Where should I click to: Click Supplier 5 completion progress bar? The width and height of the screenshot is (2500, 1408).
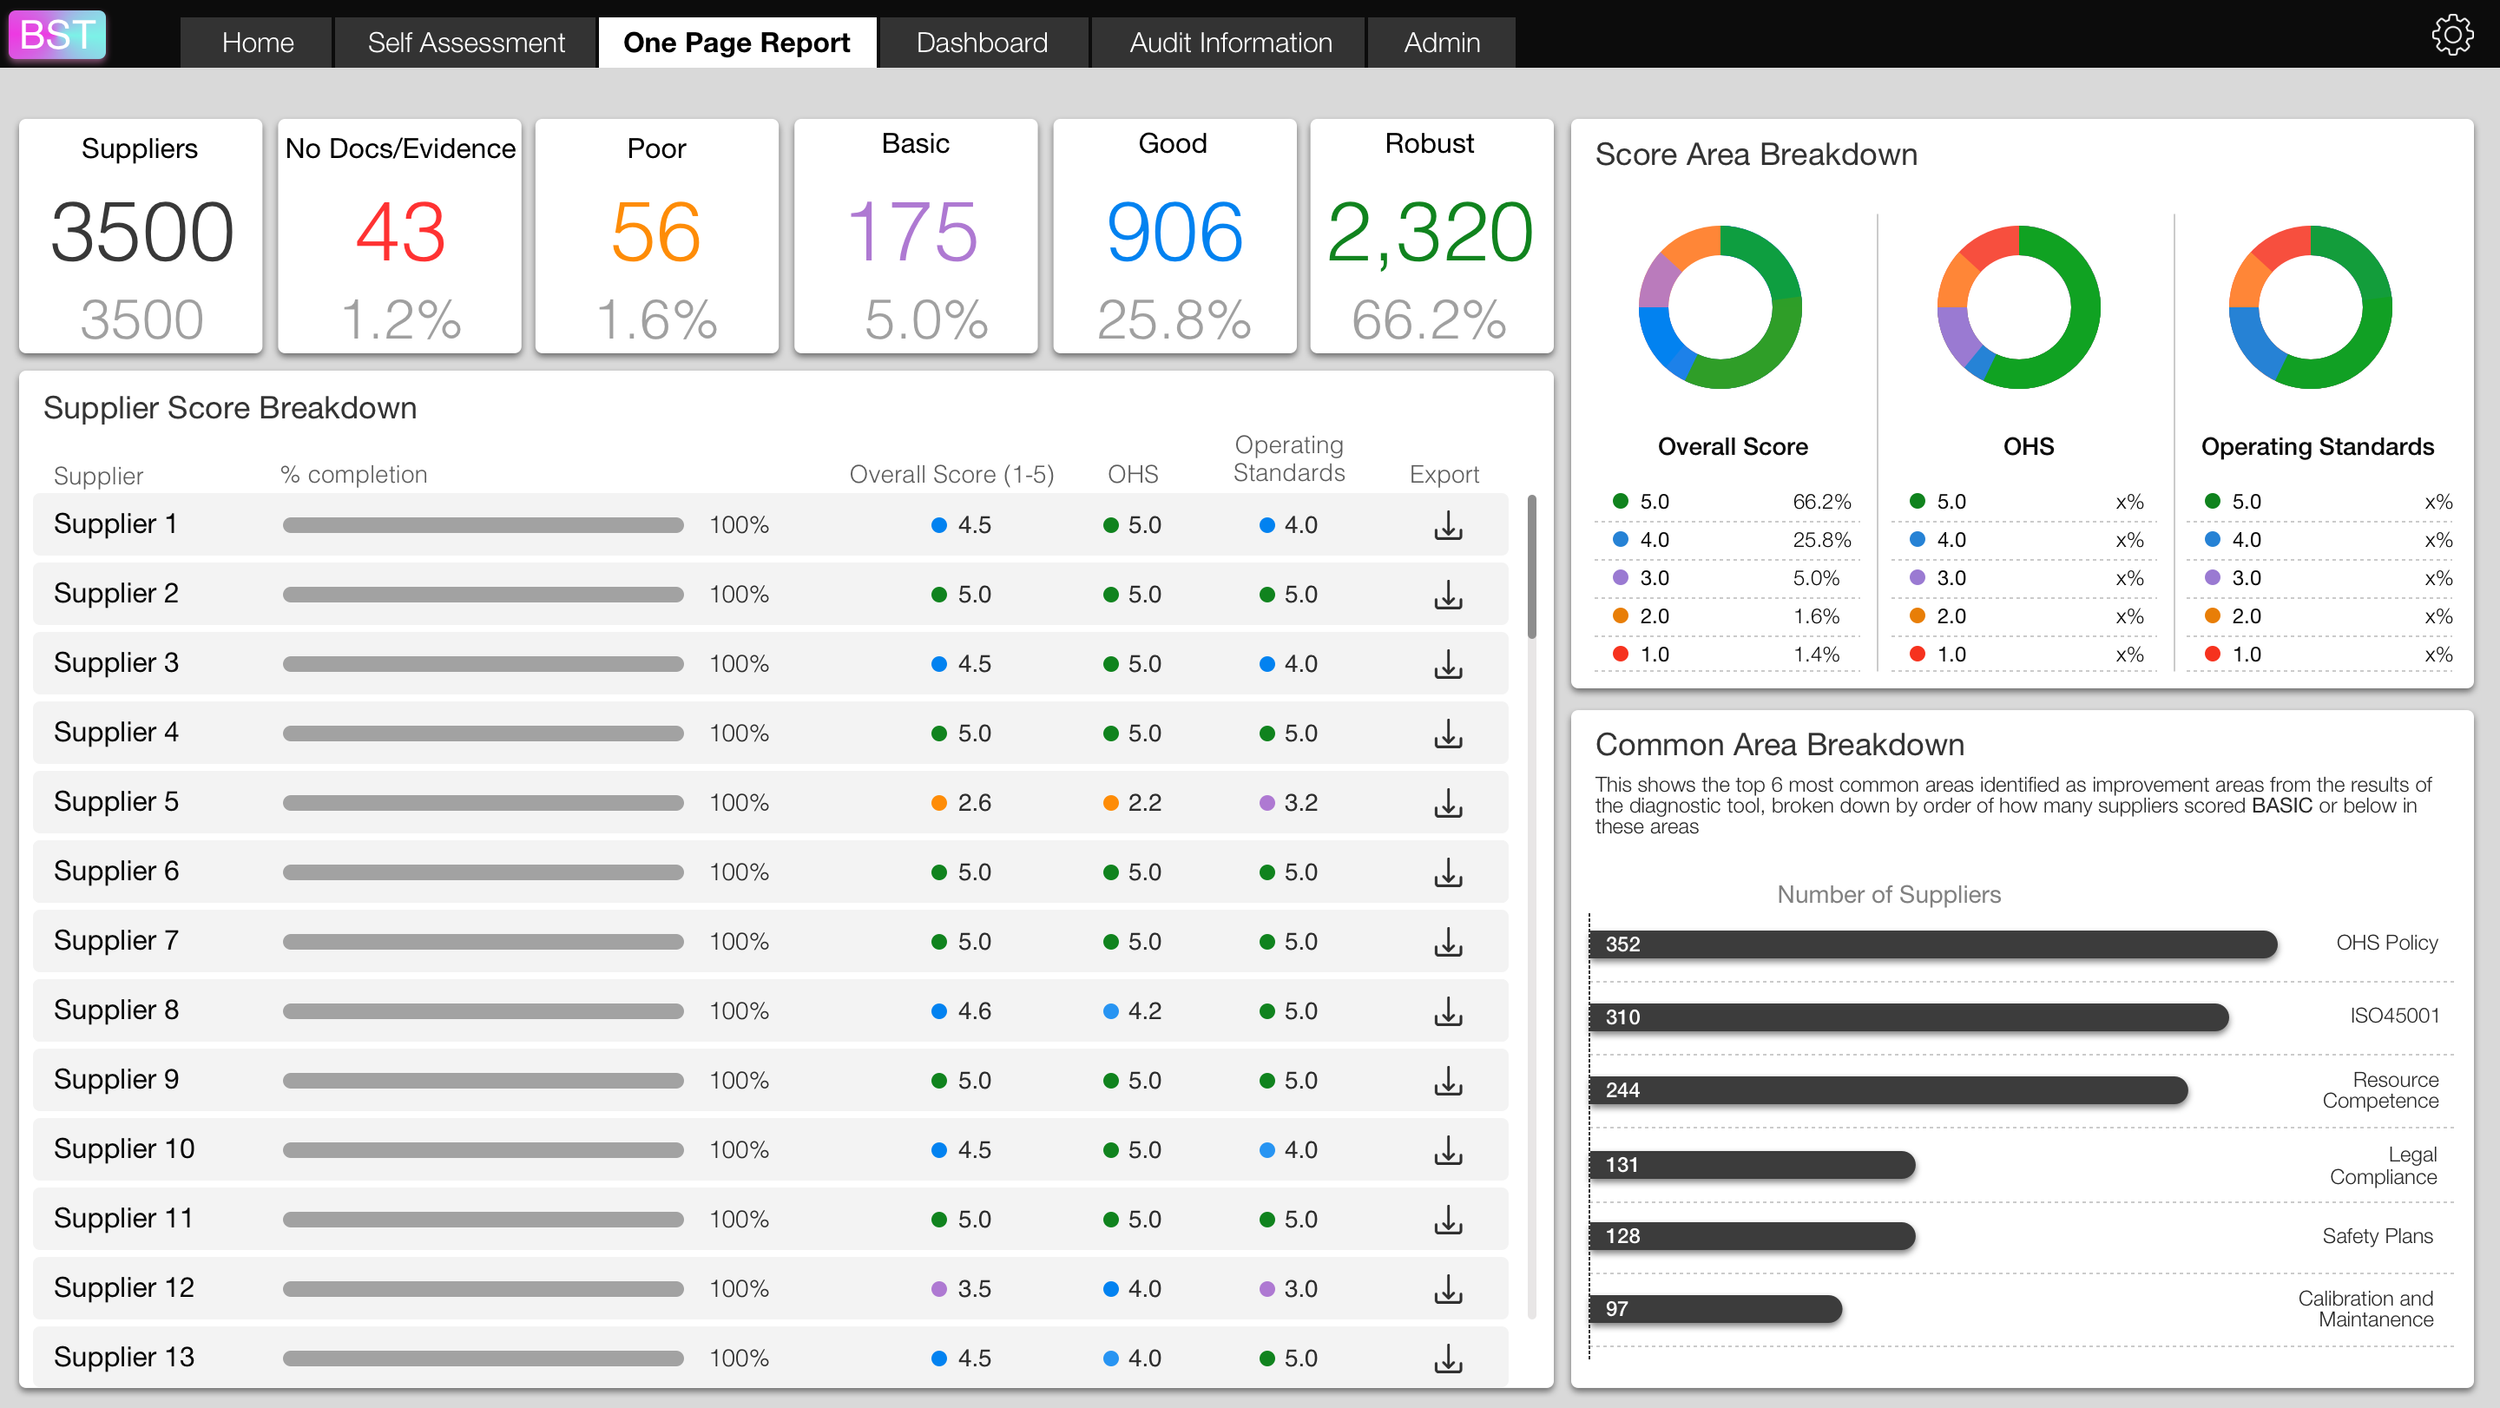pos(483,803)
